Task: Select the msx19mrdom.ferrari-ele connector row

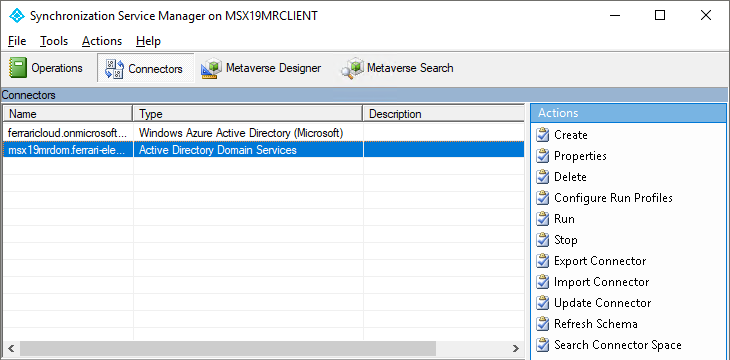Action: click(x=264, y=150)
